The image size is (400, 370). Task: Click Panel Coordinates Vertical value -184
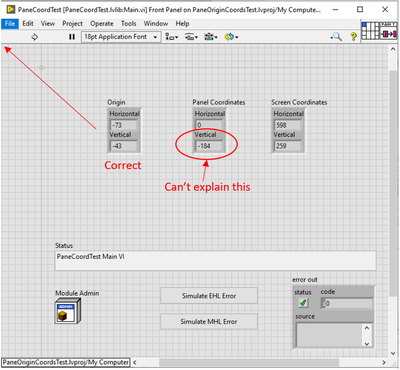pos(209,146)
